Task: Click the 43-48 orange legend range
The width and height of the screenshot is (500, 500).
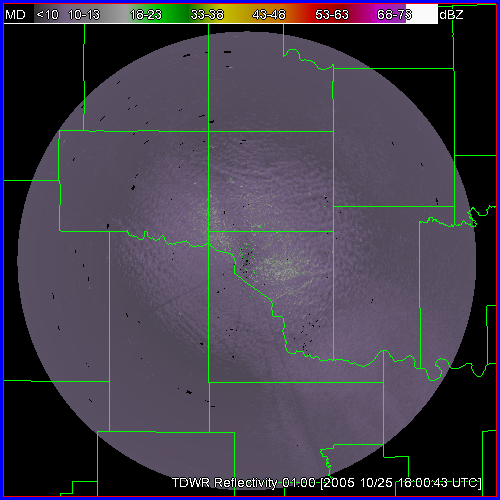Action: pos(269,15)
